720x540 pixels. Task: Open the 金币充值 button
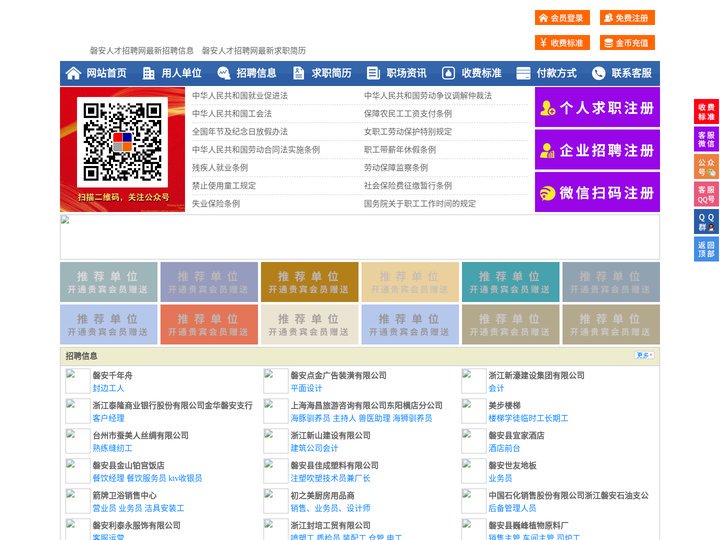(x=627, y=43)
